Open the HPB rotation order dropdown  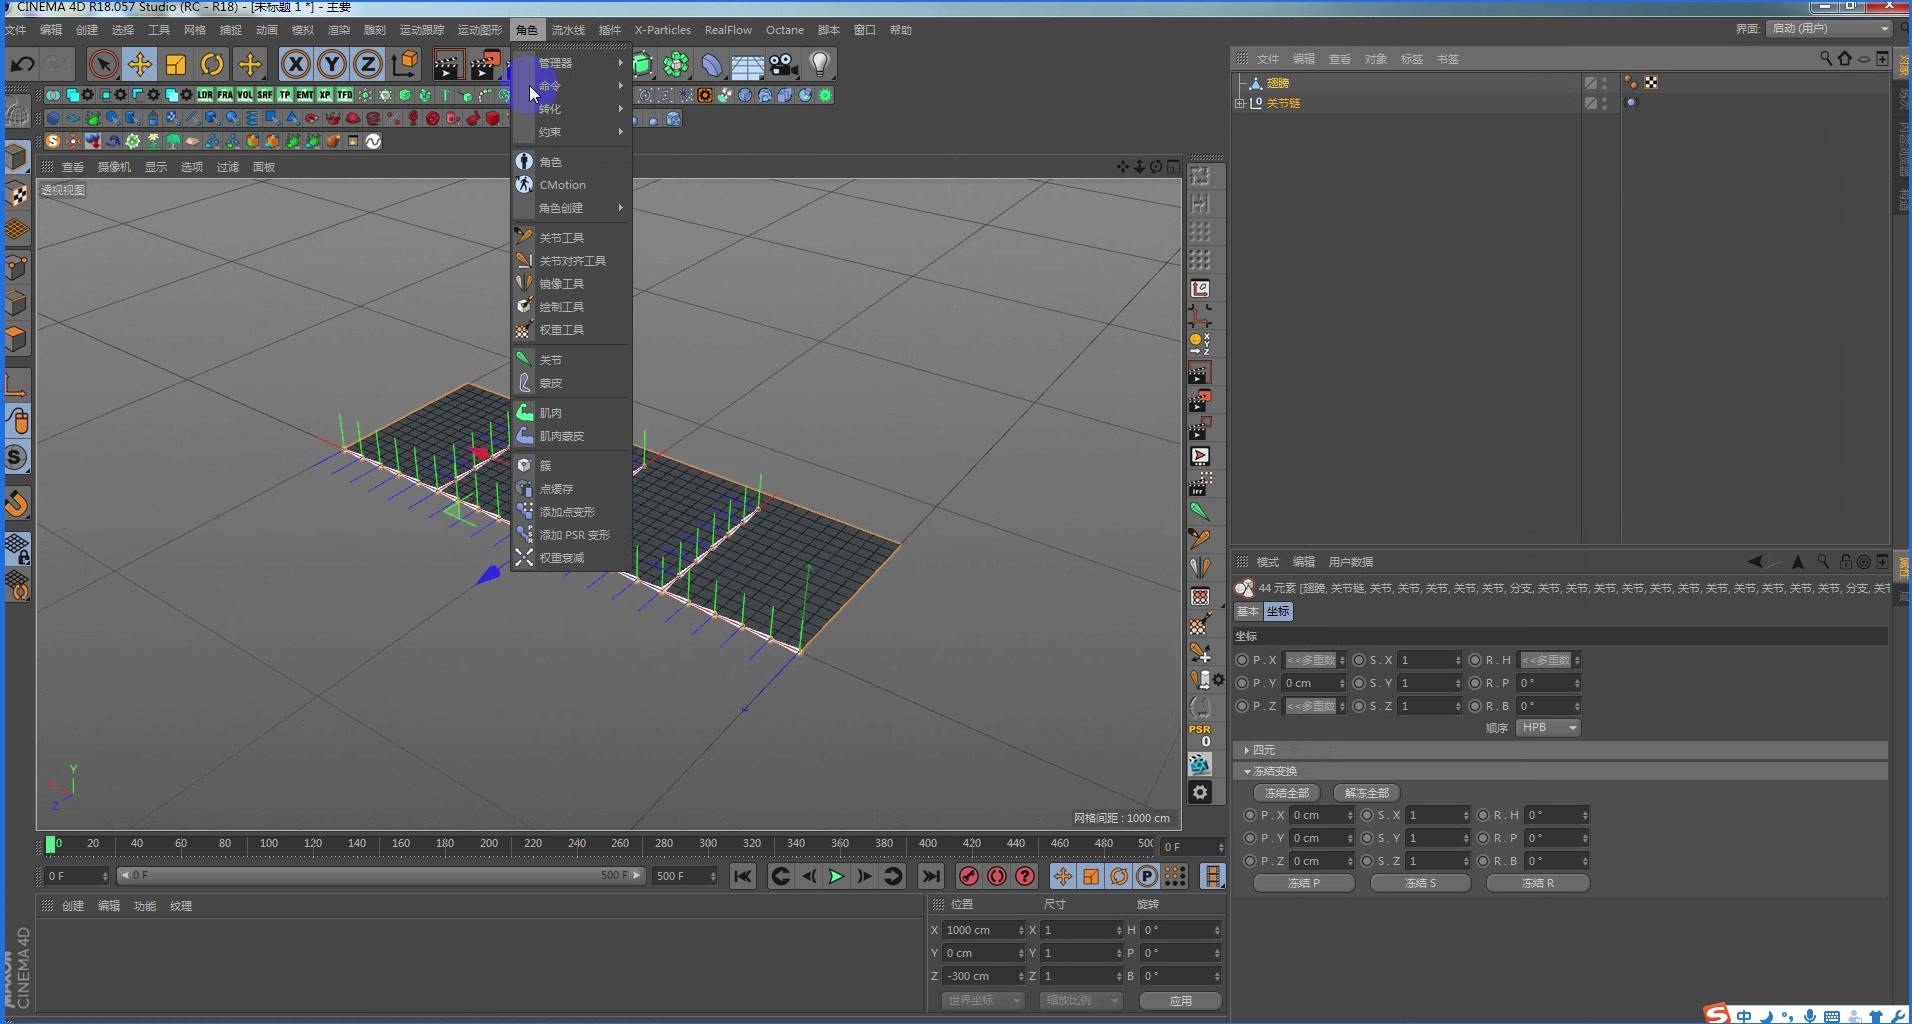coord(1548,727)
